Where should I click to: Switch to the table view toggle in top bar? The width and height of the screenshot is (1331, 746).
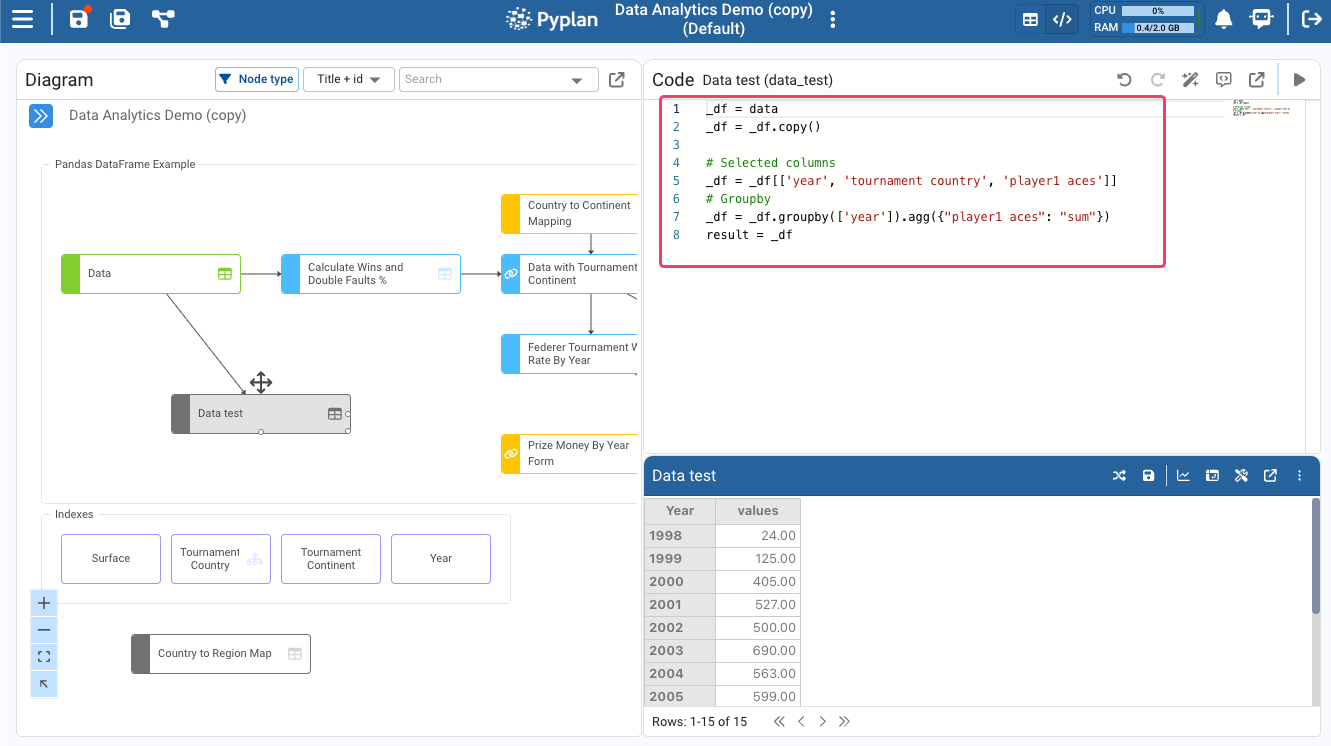pos(1030,19)
